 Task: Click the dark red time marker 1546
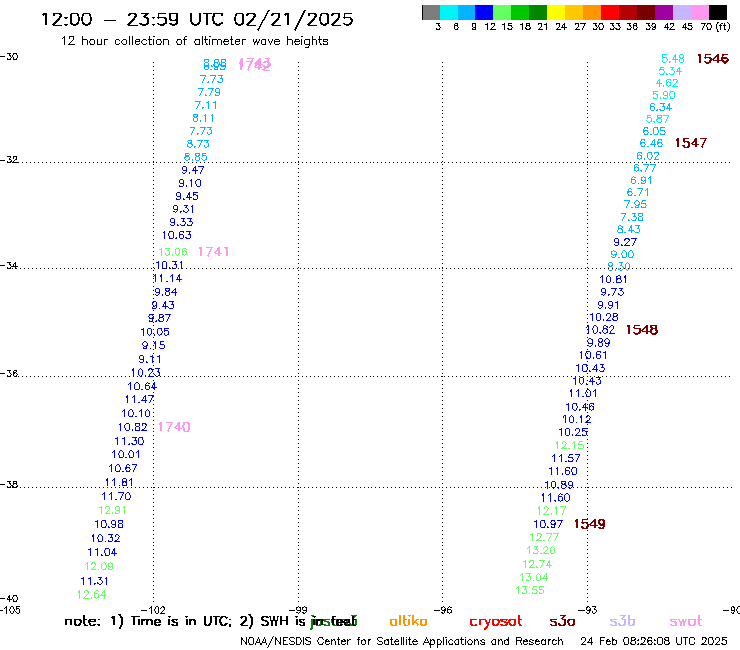pyautogui.click(x=713, y=59)
